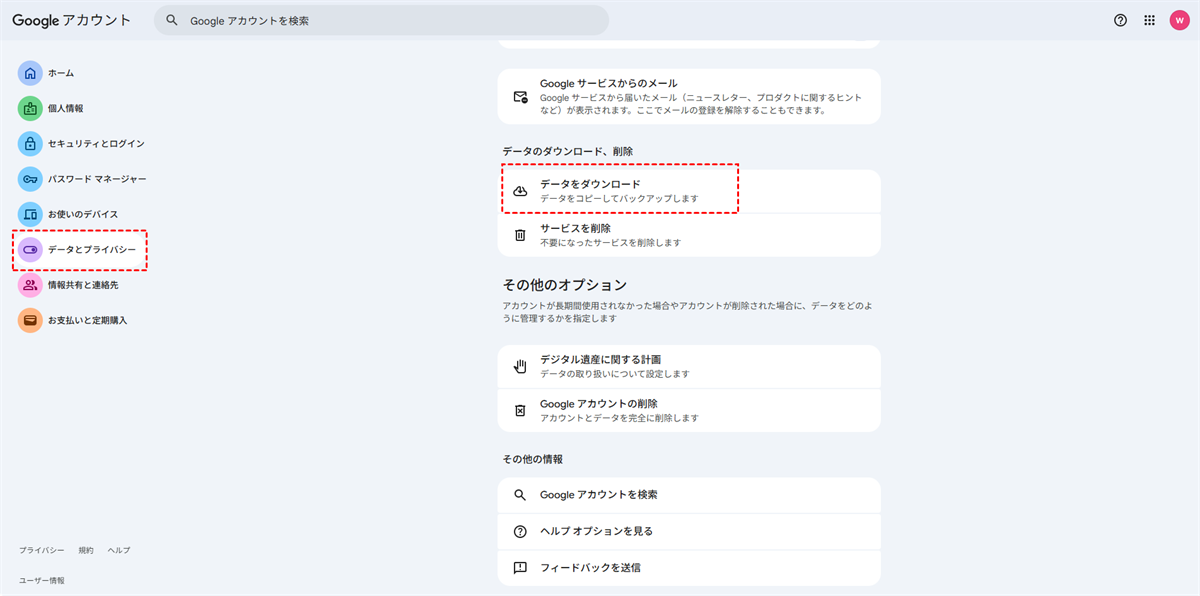Click the Google アカウント logo
Image resolution: width=1200 pixels, height=596 pixels.
pyautogui.click(x=72, y=20)
